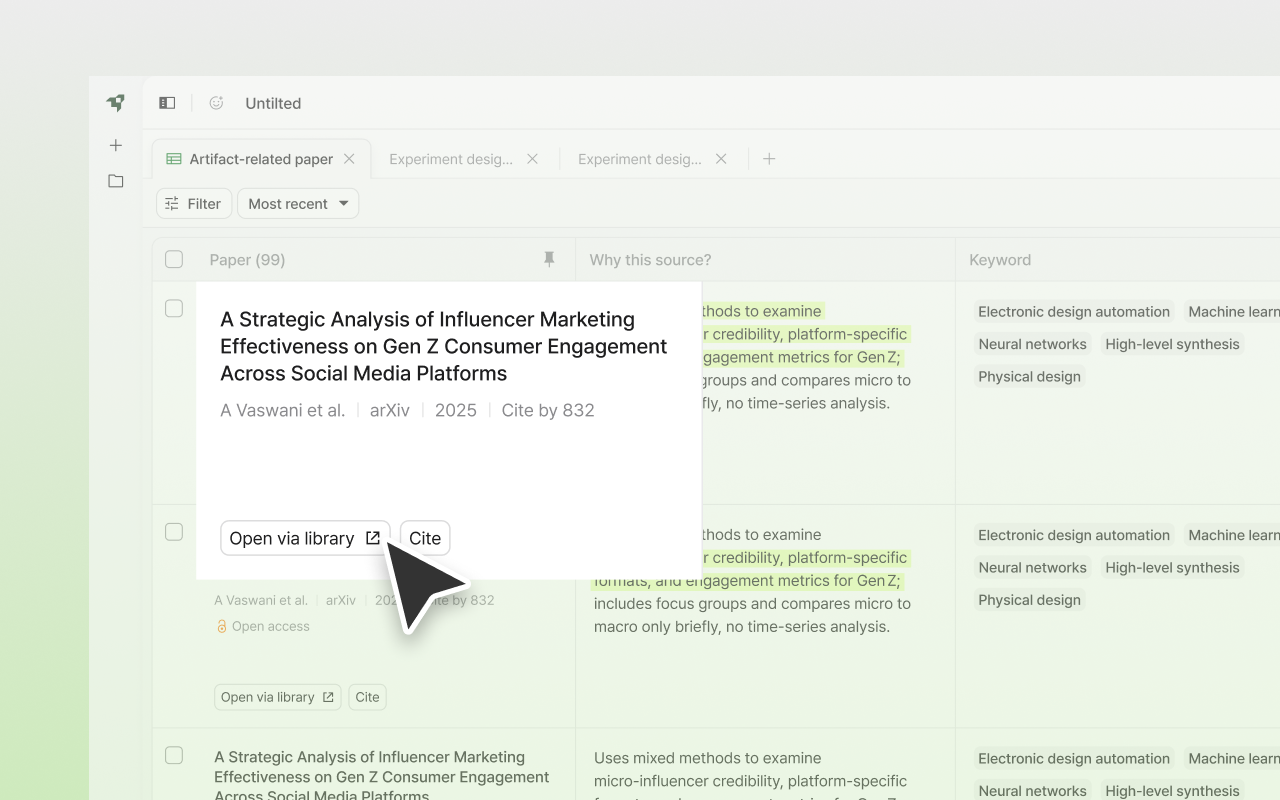Click 'Electronic design automation' tag in the middle row
The height and width of the screenshot is (800, 1280).
[x=1074, y=535]
